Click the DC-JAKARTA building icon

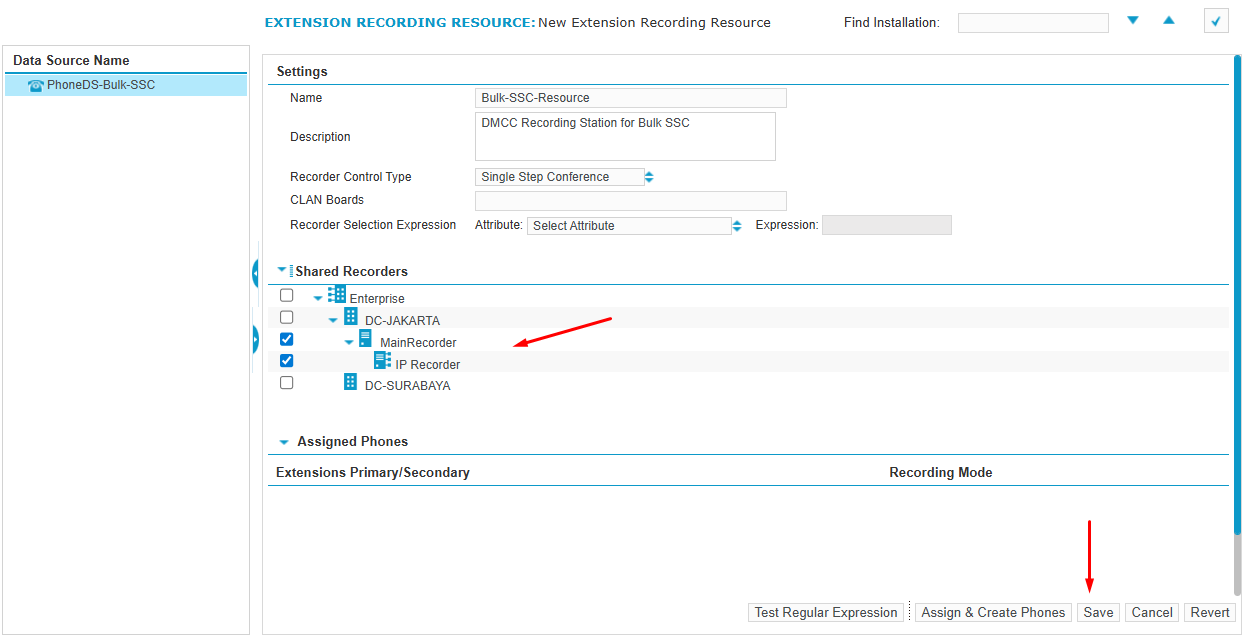pos(351,317)
